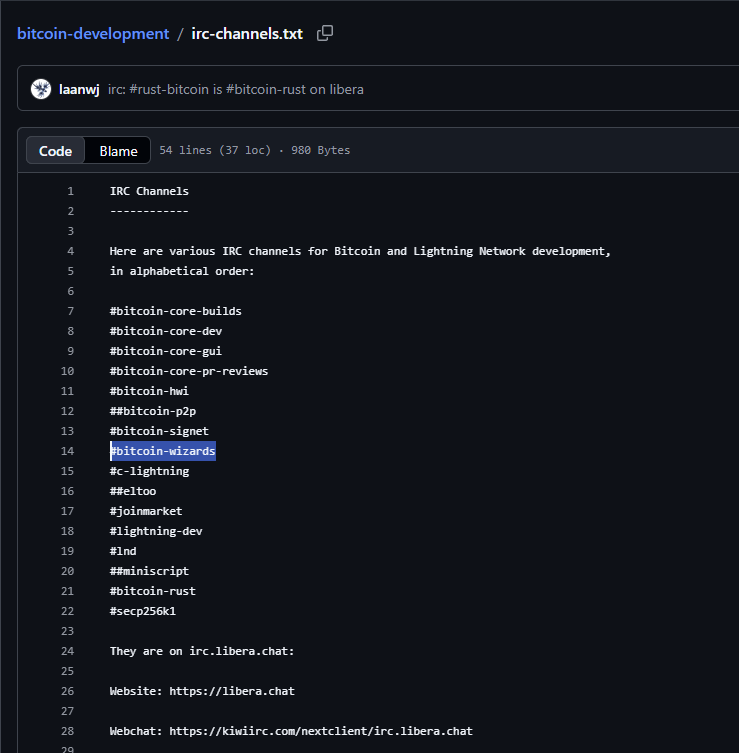Click the #lightning-dev line
This screenshot has height=753, width=739.
click(x=156, y=531)
